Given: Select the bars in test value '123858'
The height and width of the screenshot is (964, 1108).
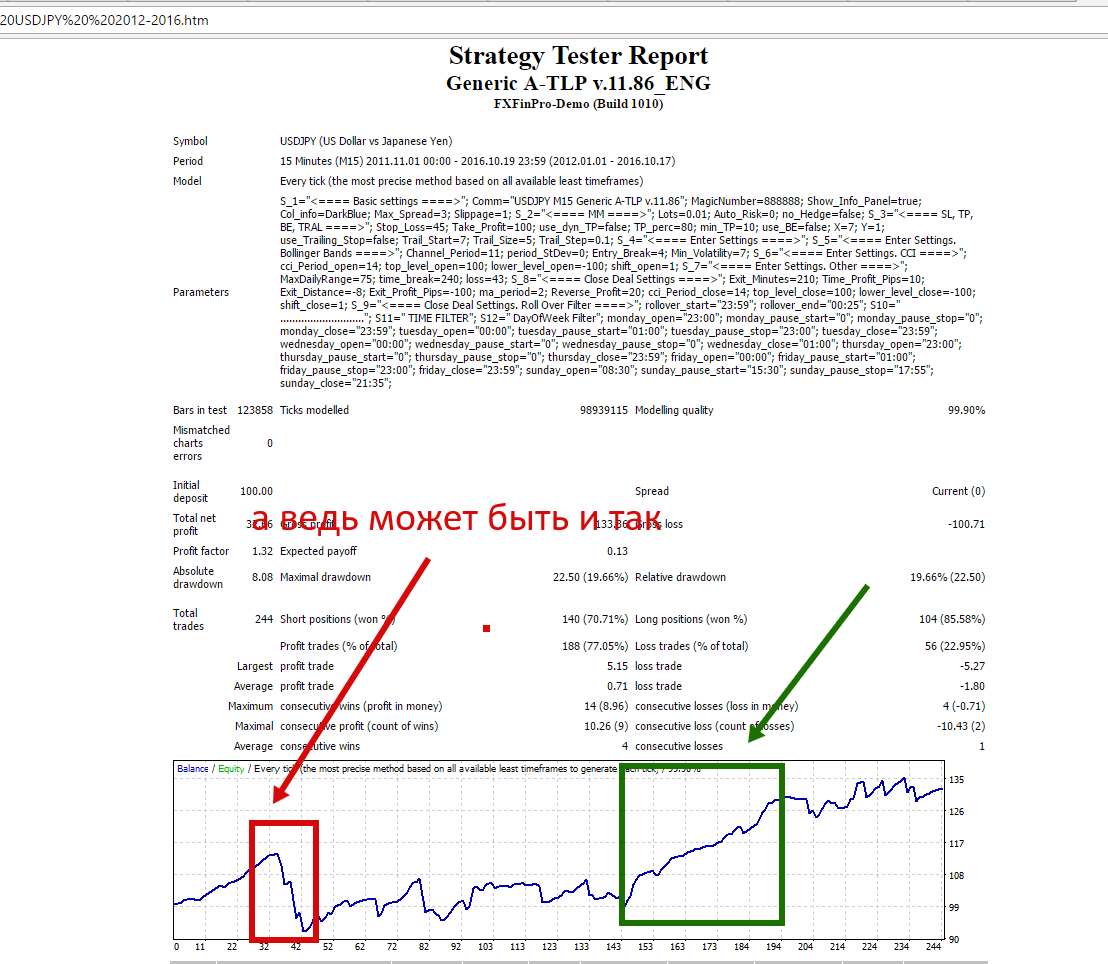Looking at the screenshot, I should tap(255, 410).
